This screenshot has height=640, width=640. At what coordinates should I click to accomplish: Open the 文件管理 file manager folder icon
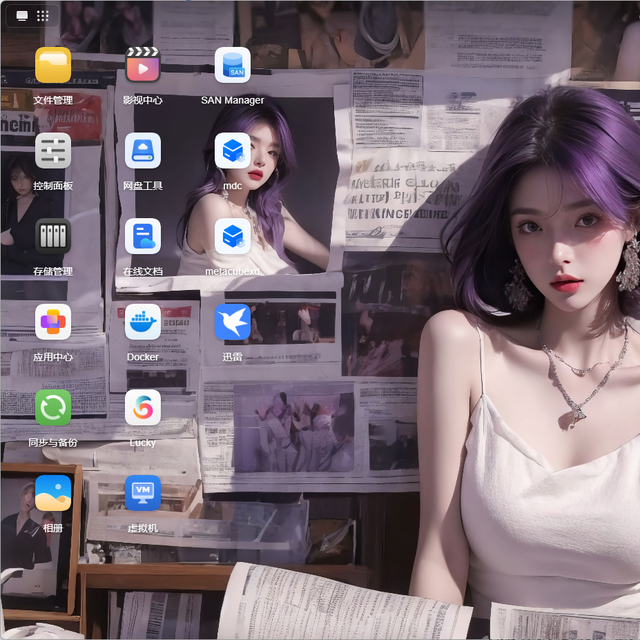pos(53,65)
